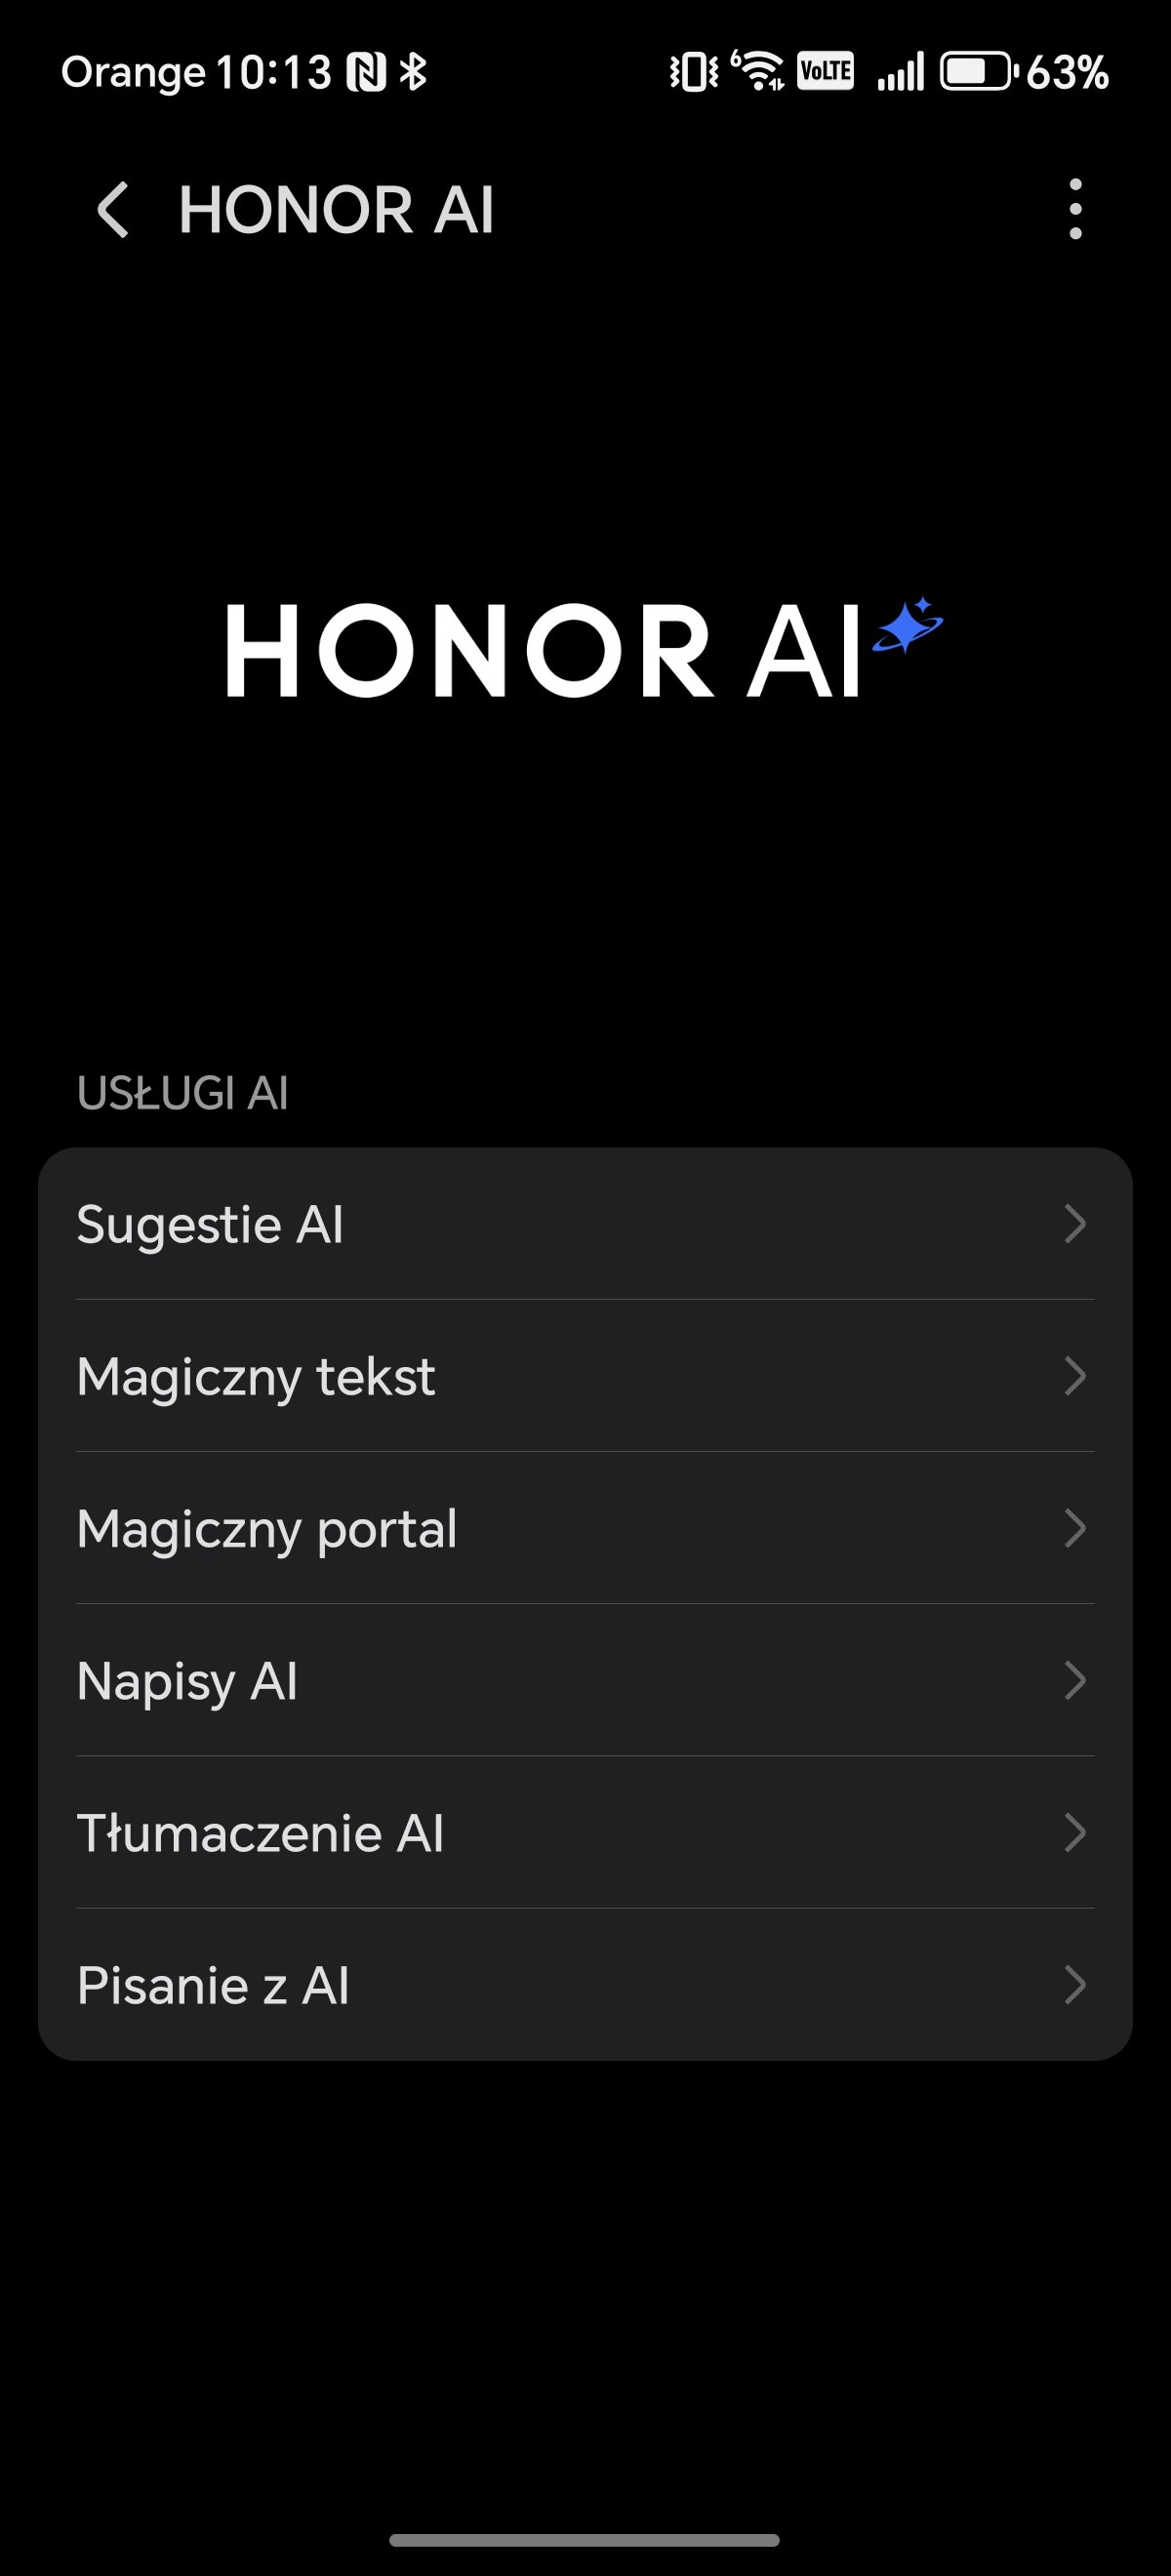The height and width of the screenshot is (2576, 1171).
Task: Open the Magiczny portal menu entry
Action: click(x=267, y=1528)
